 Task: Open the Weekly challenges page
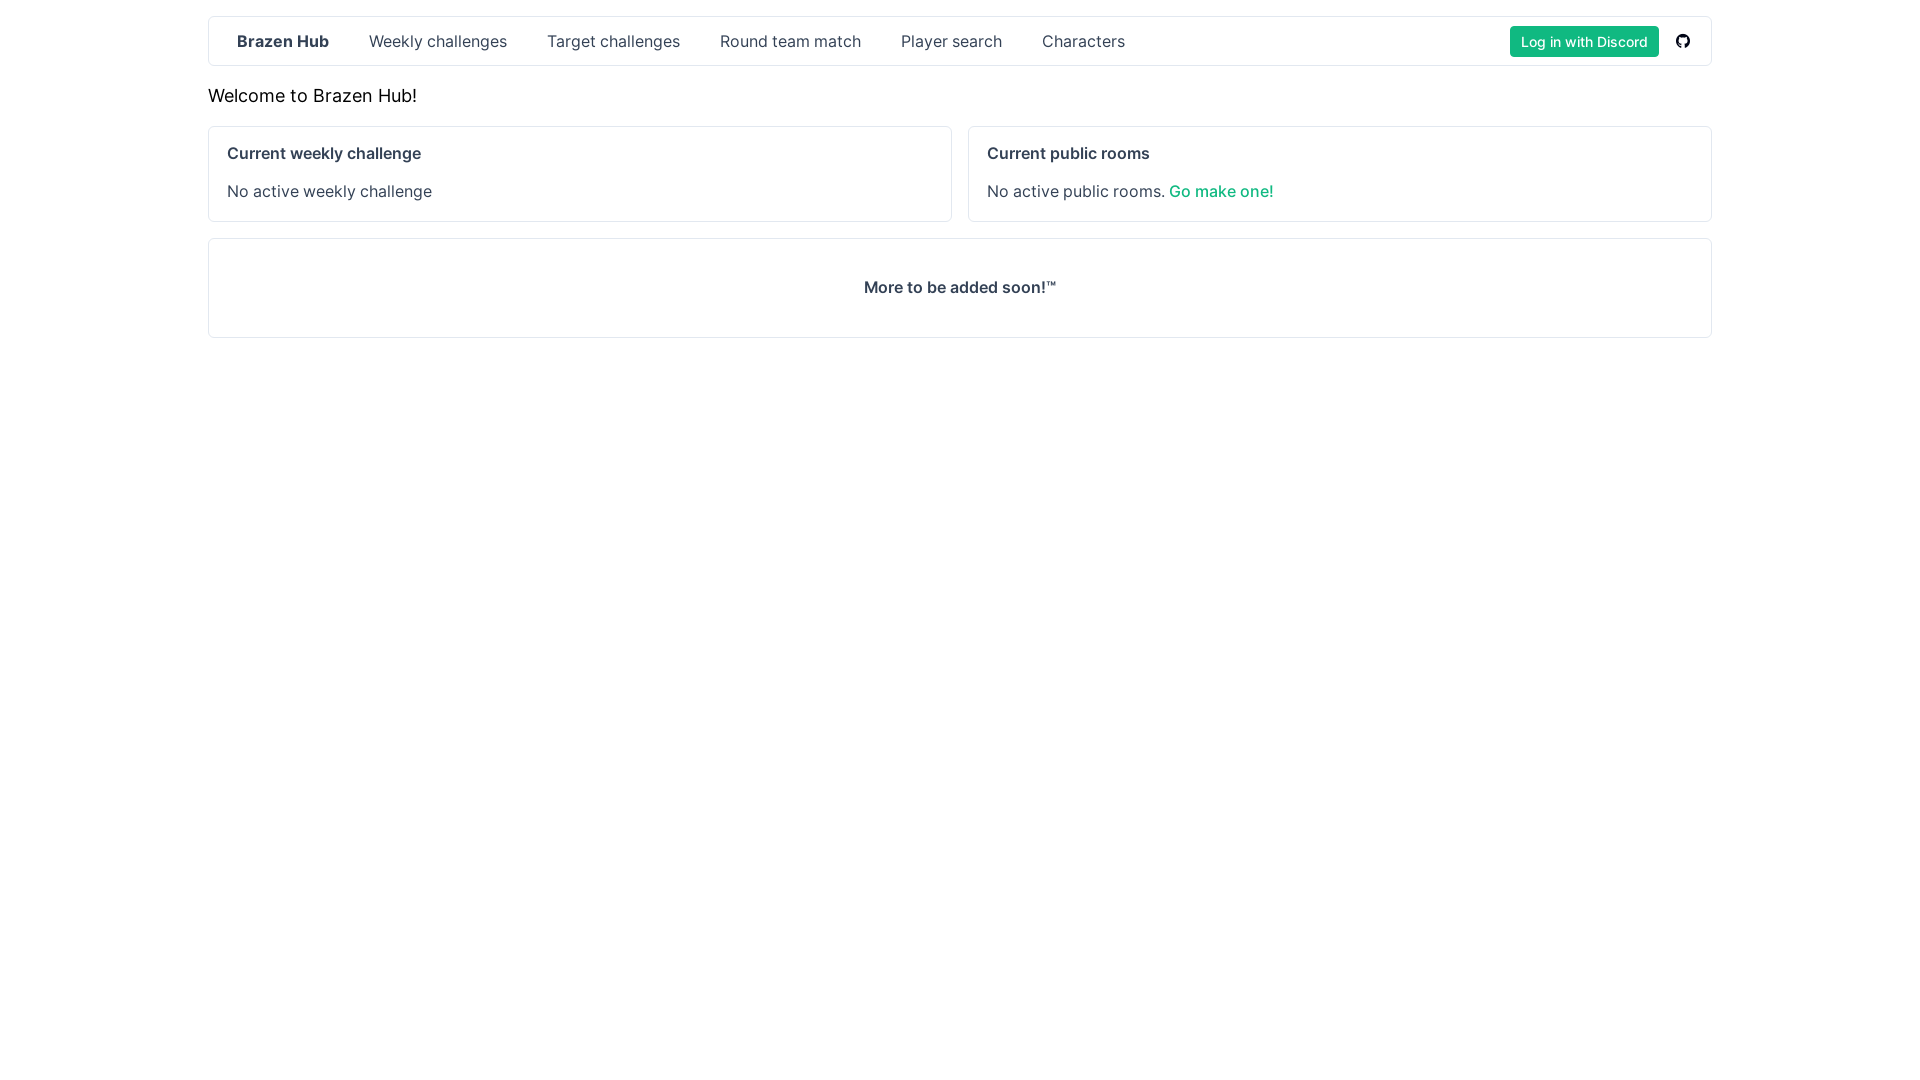pos(438,41)
